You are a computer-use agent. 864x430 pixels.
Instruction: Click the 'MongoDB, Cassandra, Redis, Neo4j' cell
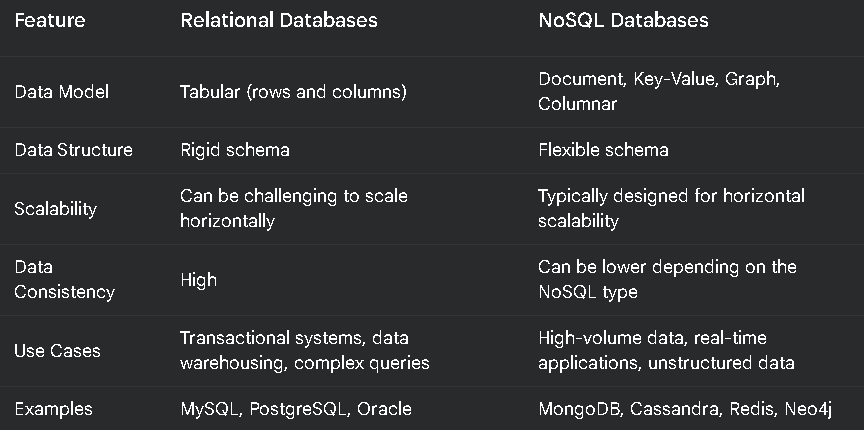click(x=685, y=409)
